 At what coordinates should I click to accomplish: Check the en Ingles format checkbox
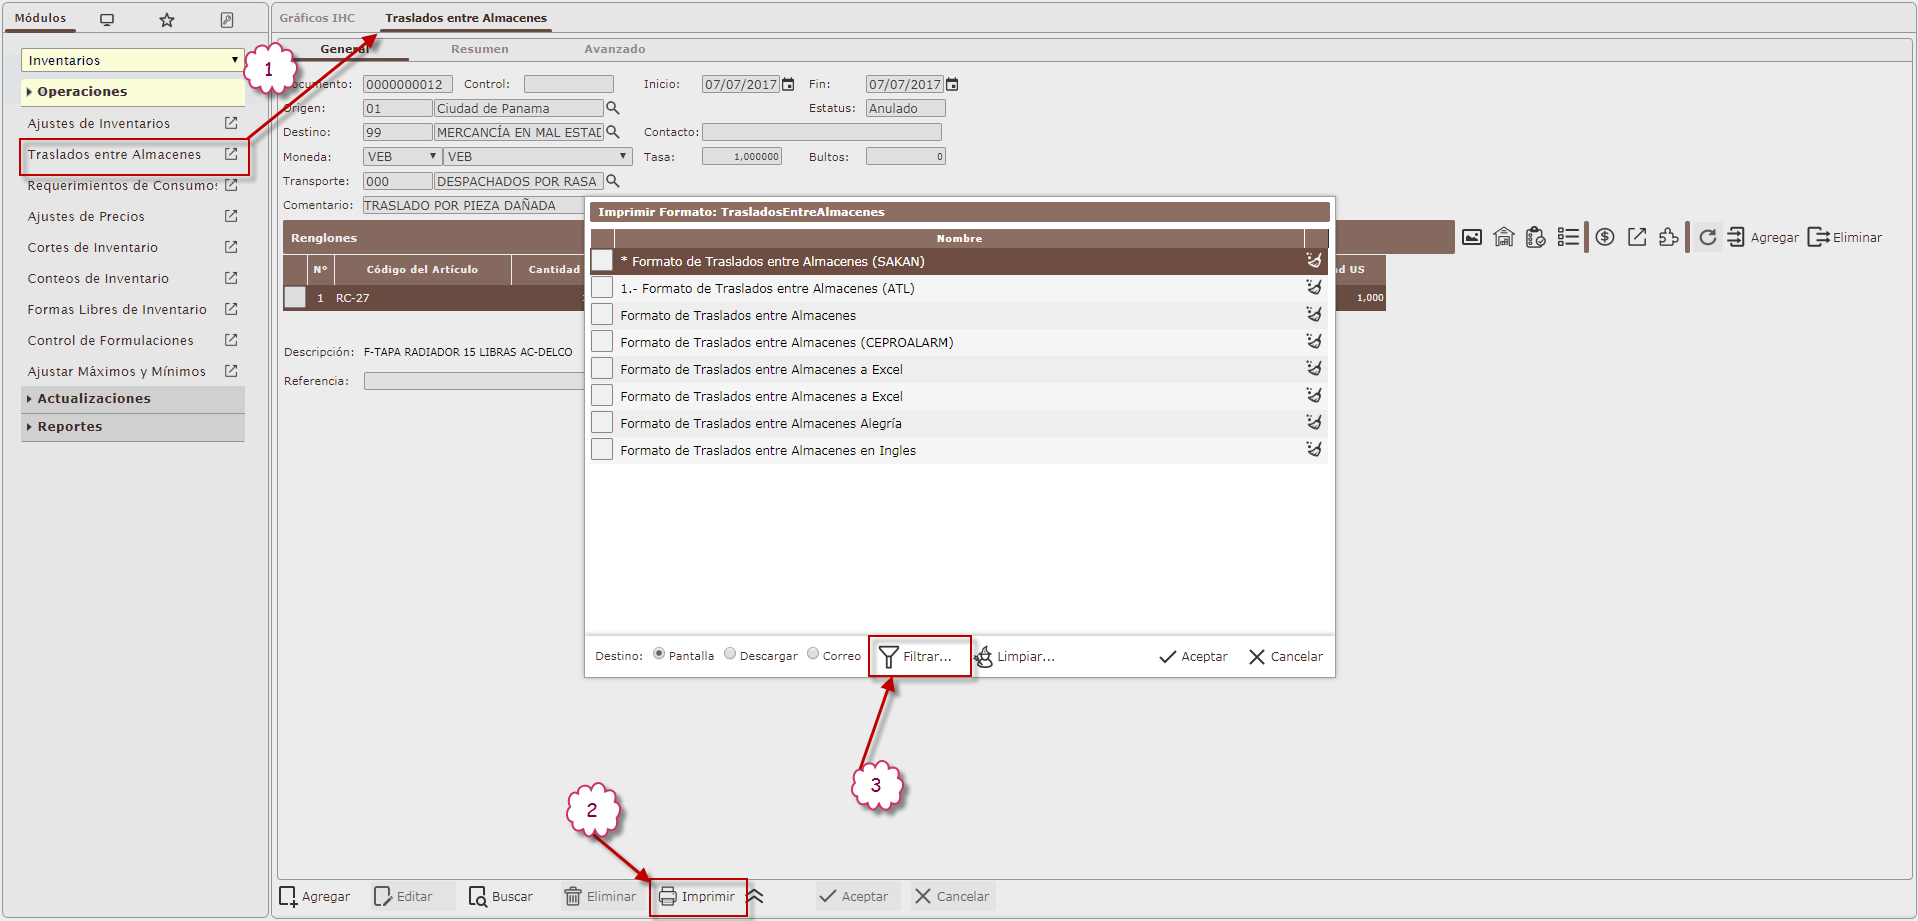point(602,449)
